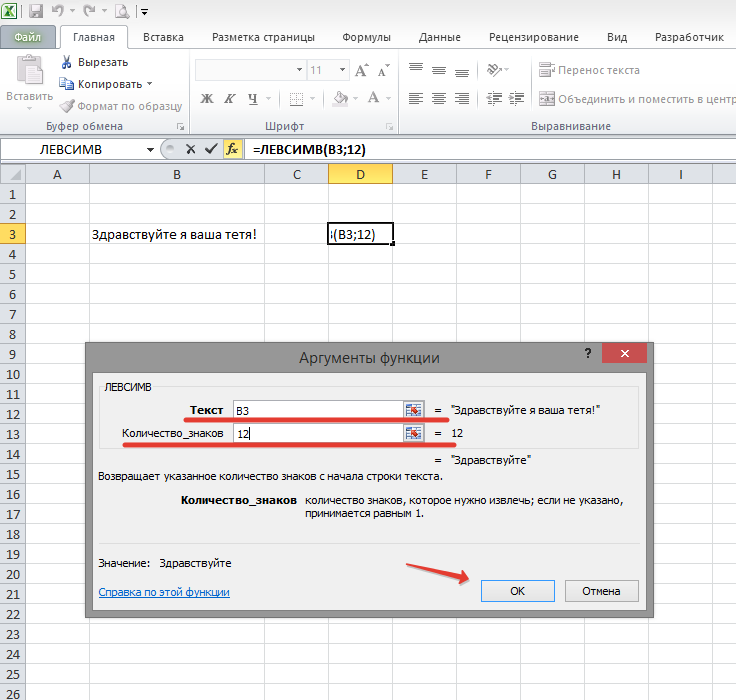Image resolution: width=736 pixels, height=700 pixels.
Task: Click the Save icon in quick access toolbar
Action: [x=36, y=11]
